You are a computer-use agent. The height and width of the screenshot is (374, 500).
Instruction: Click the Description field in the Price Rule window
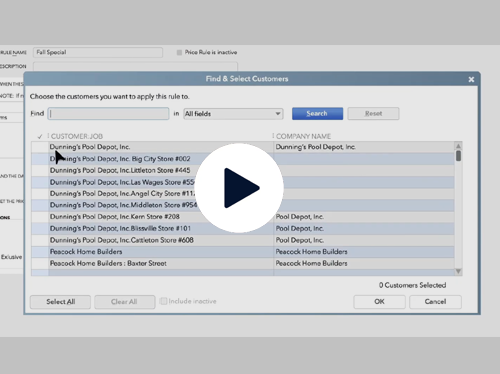pyautogui.click(x=135, y=66)
